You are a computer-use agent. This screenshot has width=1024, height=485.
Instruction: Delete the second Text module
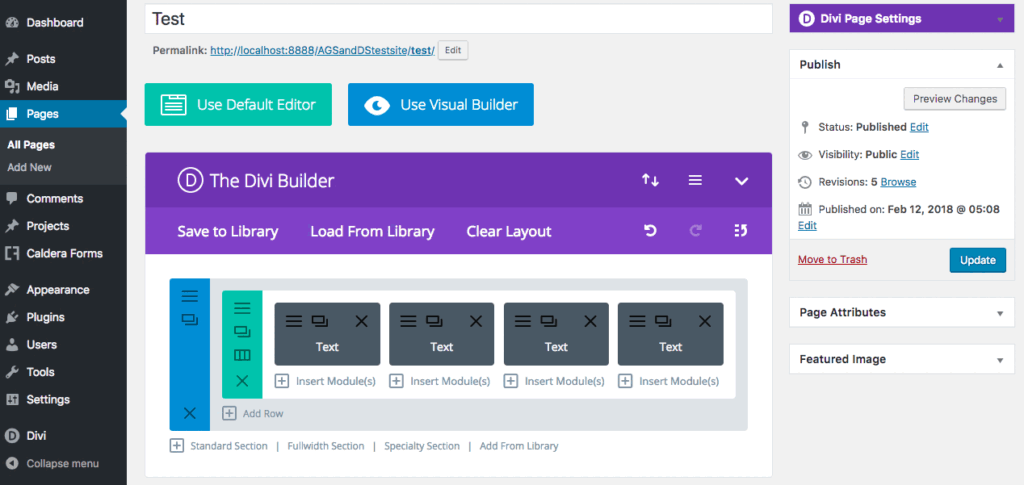pyautogui.click(x=476, y=321)
